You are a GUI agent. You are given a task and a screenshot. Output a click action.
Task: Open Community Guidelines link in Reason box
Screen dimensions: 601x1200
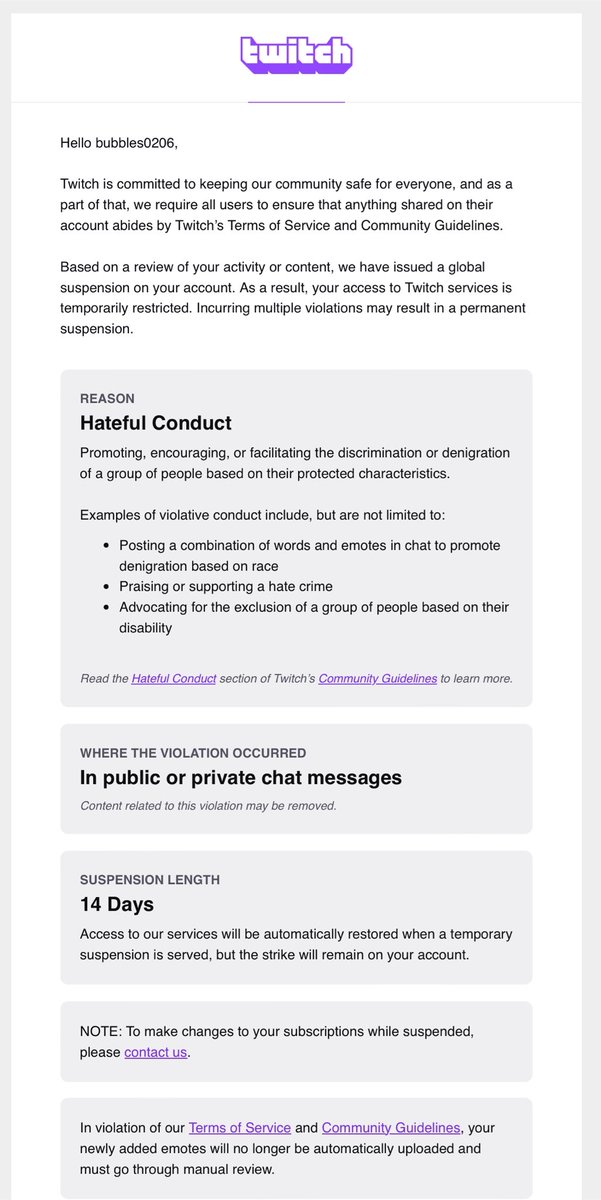(x=377, y=678)
